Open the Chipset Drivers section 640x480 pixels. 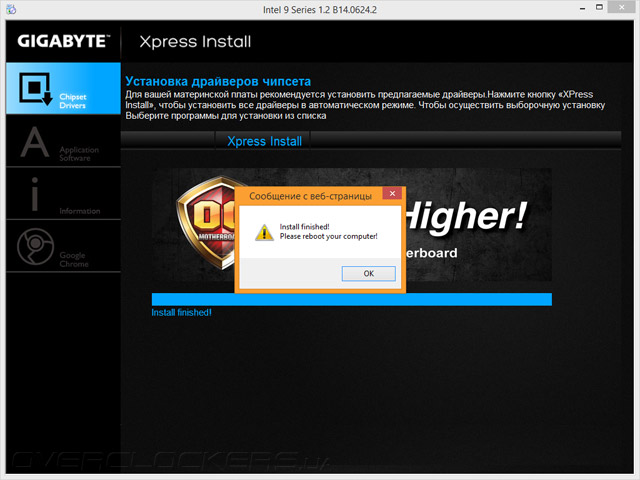coord(63,88)
